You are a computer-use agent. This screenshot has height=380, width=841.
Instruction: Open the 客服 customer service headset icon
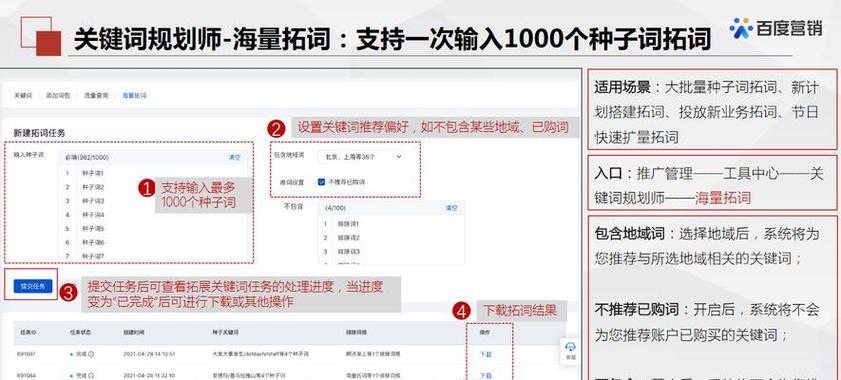tap(571, 350)
